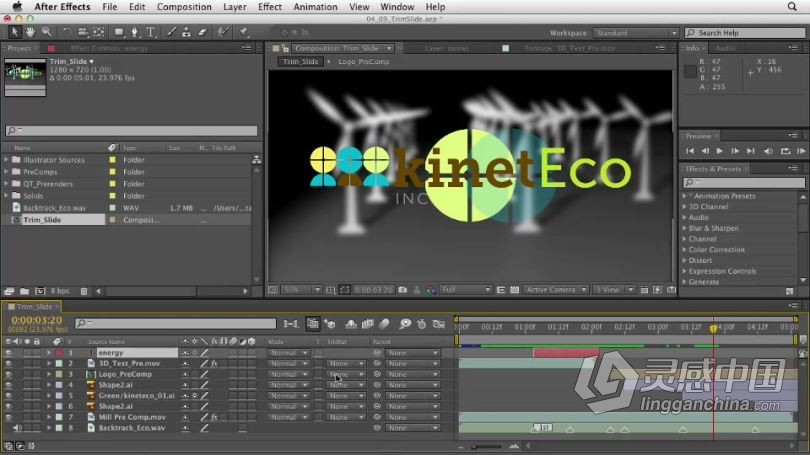810x455 pixels.
Task: Select the Zoom magnifier tool
Action: [x=46, y=32]
